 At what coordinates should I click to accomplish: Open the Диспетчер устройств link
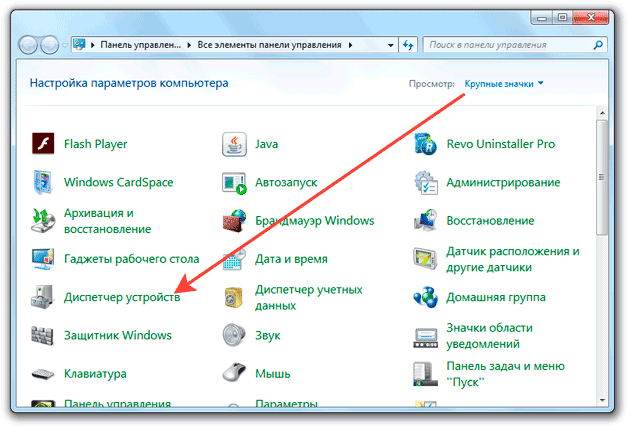coord(122,297)
